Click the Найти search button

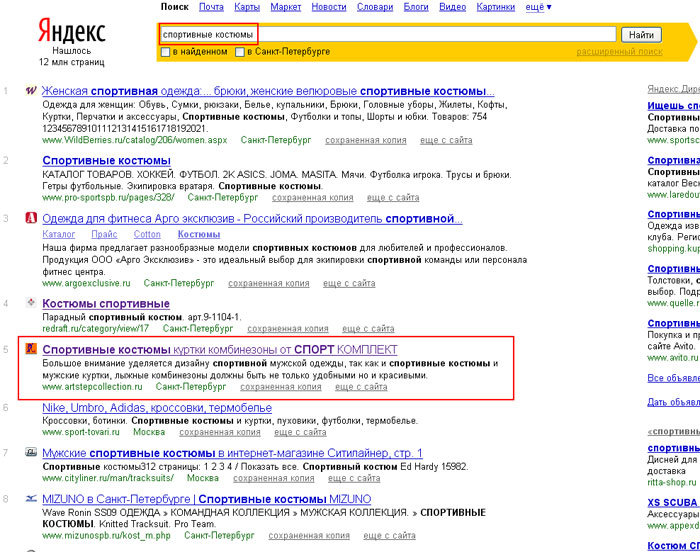tap(641, 35)
